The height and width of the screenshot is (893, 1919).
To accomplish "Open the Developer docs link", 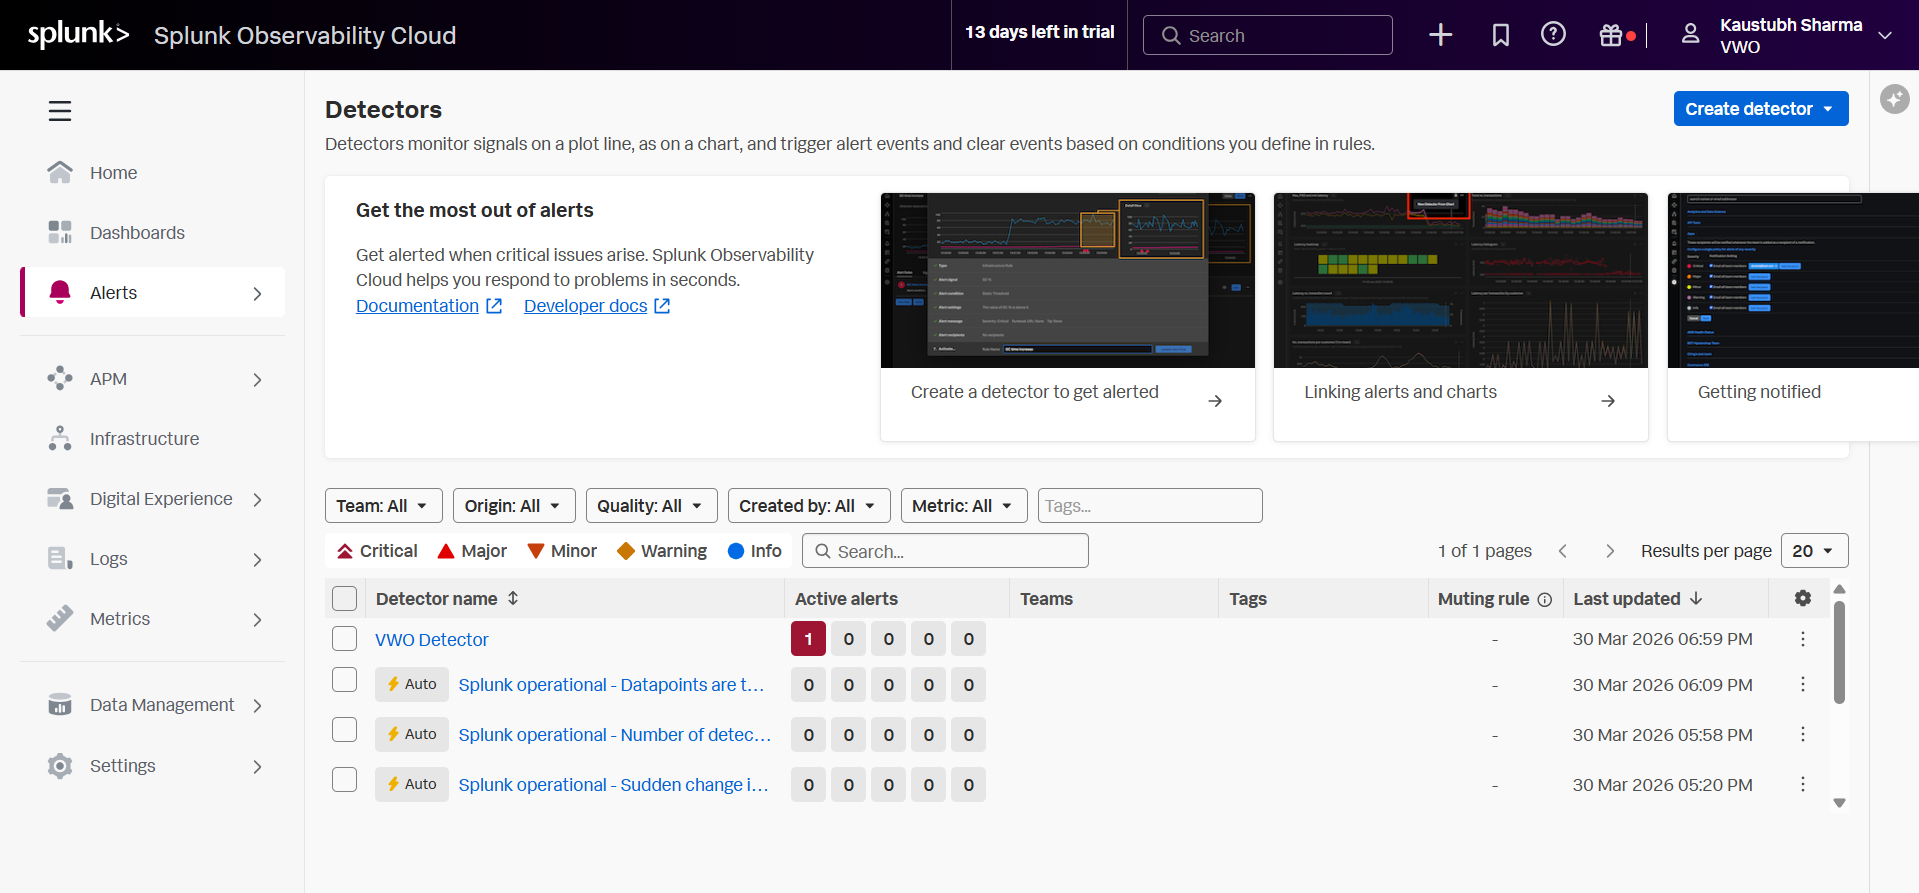I will pyautogui.click(x=585, y=306).
